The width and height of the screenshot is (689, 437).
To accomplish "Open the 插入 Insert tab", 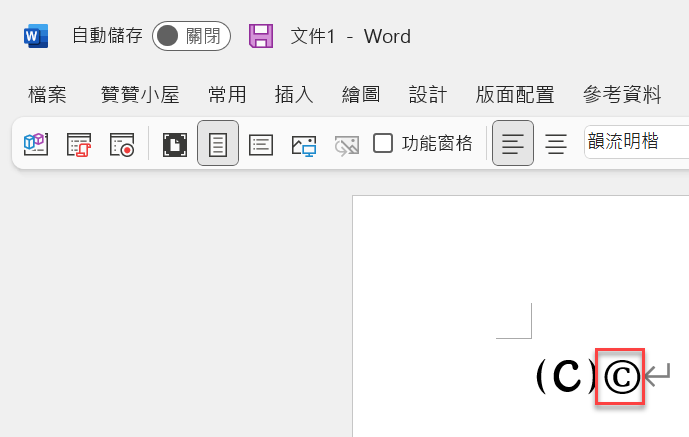I will click(x=294, y=94).
